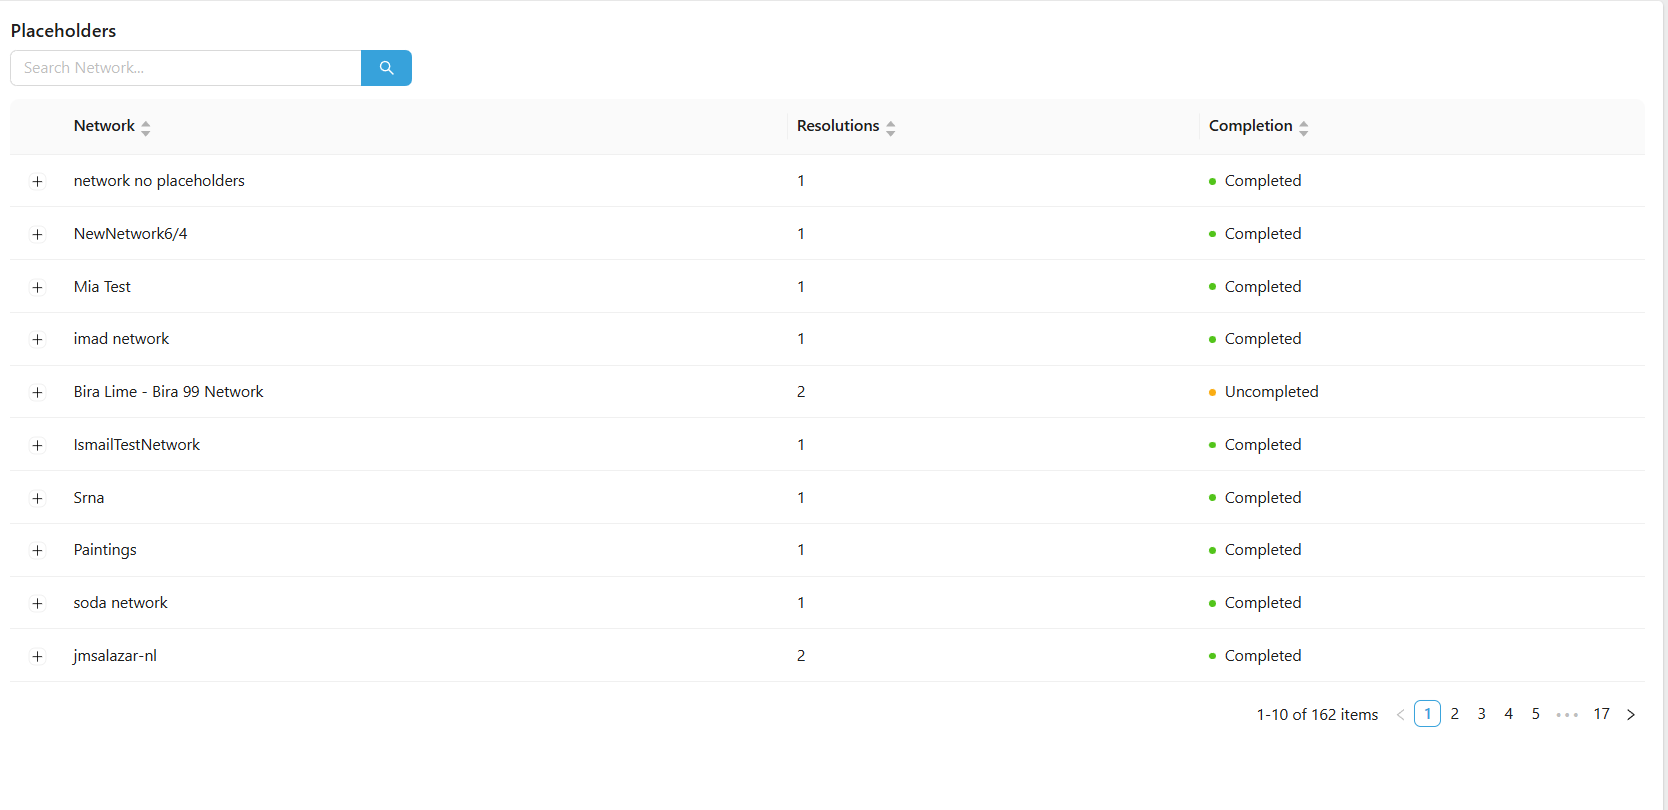This screenshot has height=810, width=1668.
Task: Expand the IsmailTestNetwork row
Action: pyautogui.click(x=37, y=445)
